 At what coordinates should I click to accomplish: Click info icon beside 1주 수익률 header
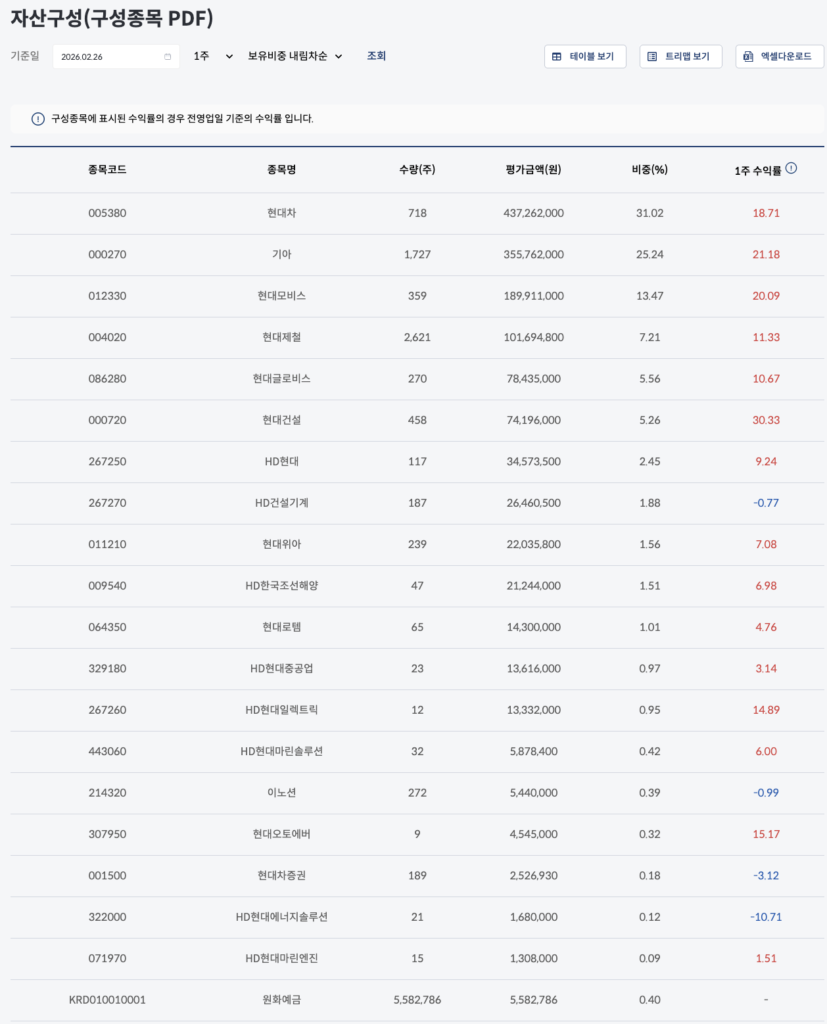coord(791,169)
